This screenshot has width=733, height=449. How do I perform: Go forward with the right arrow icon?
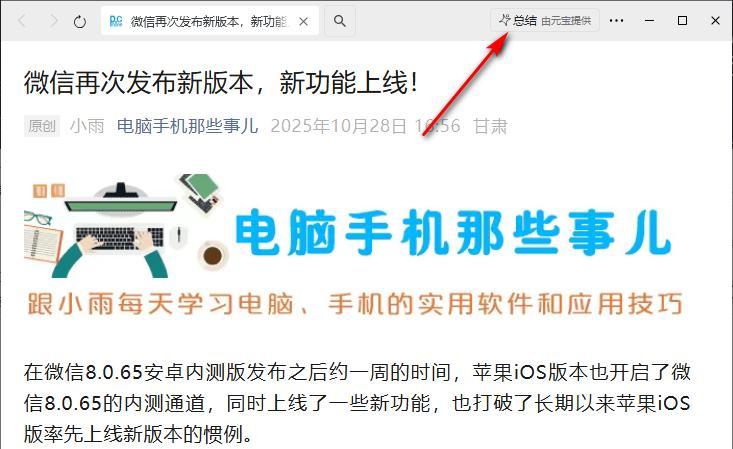pos(53,21)
